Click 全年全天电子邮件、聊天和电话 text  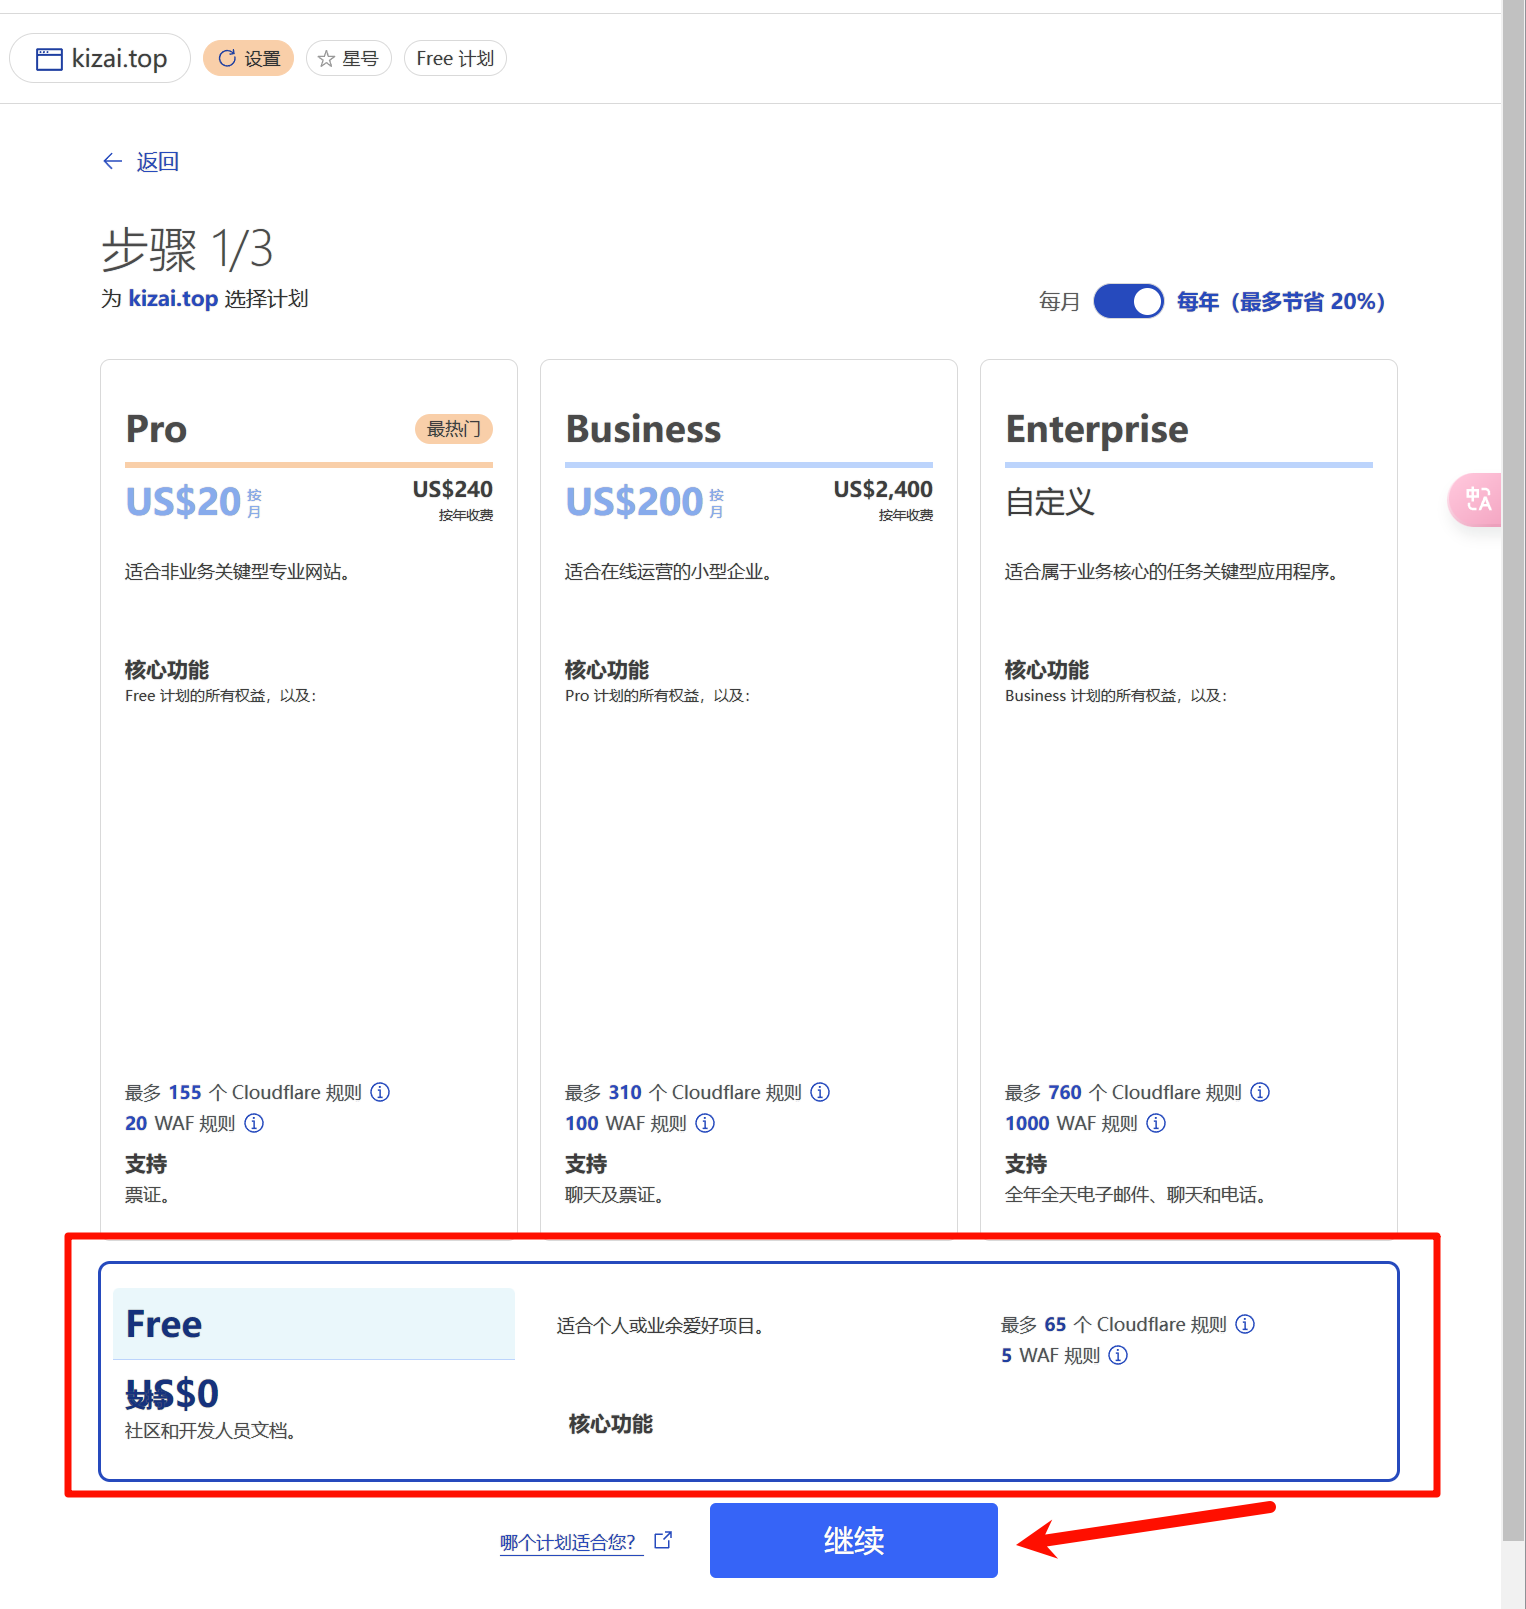pyautogui.click(x=1136, y=1195)
